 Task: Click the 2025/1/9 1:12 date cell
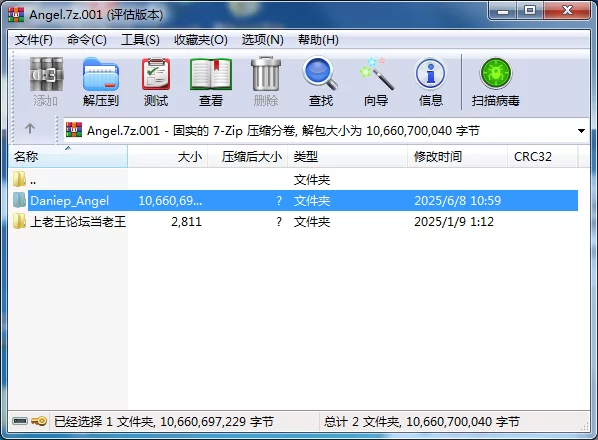pos(454,222)
